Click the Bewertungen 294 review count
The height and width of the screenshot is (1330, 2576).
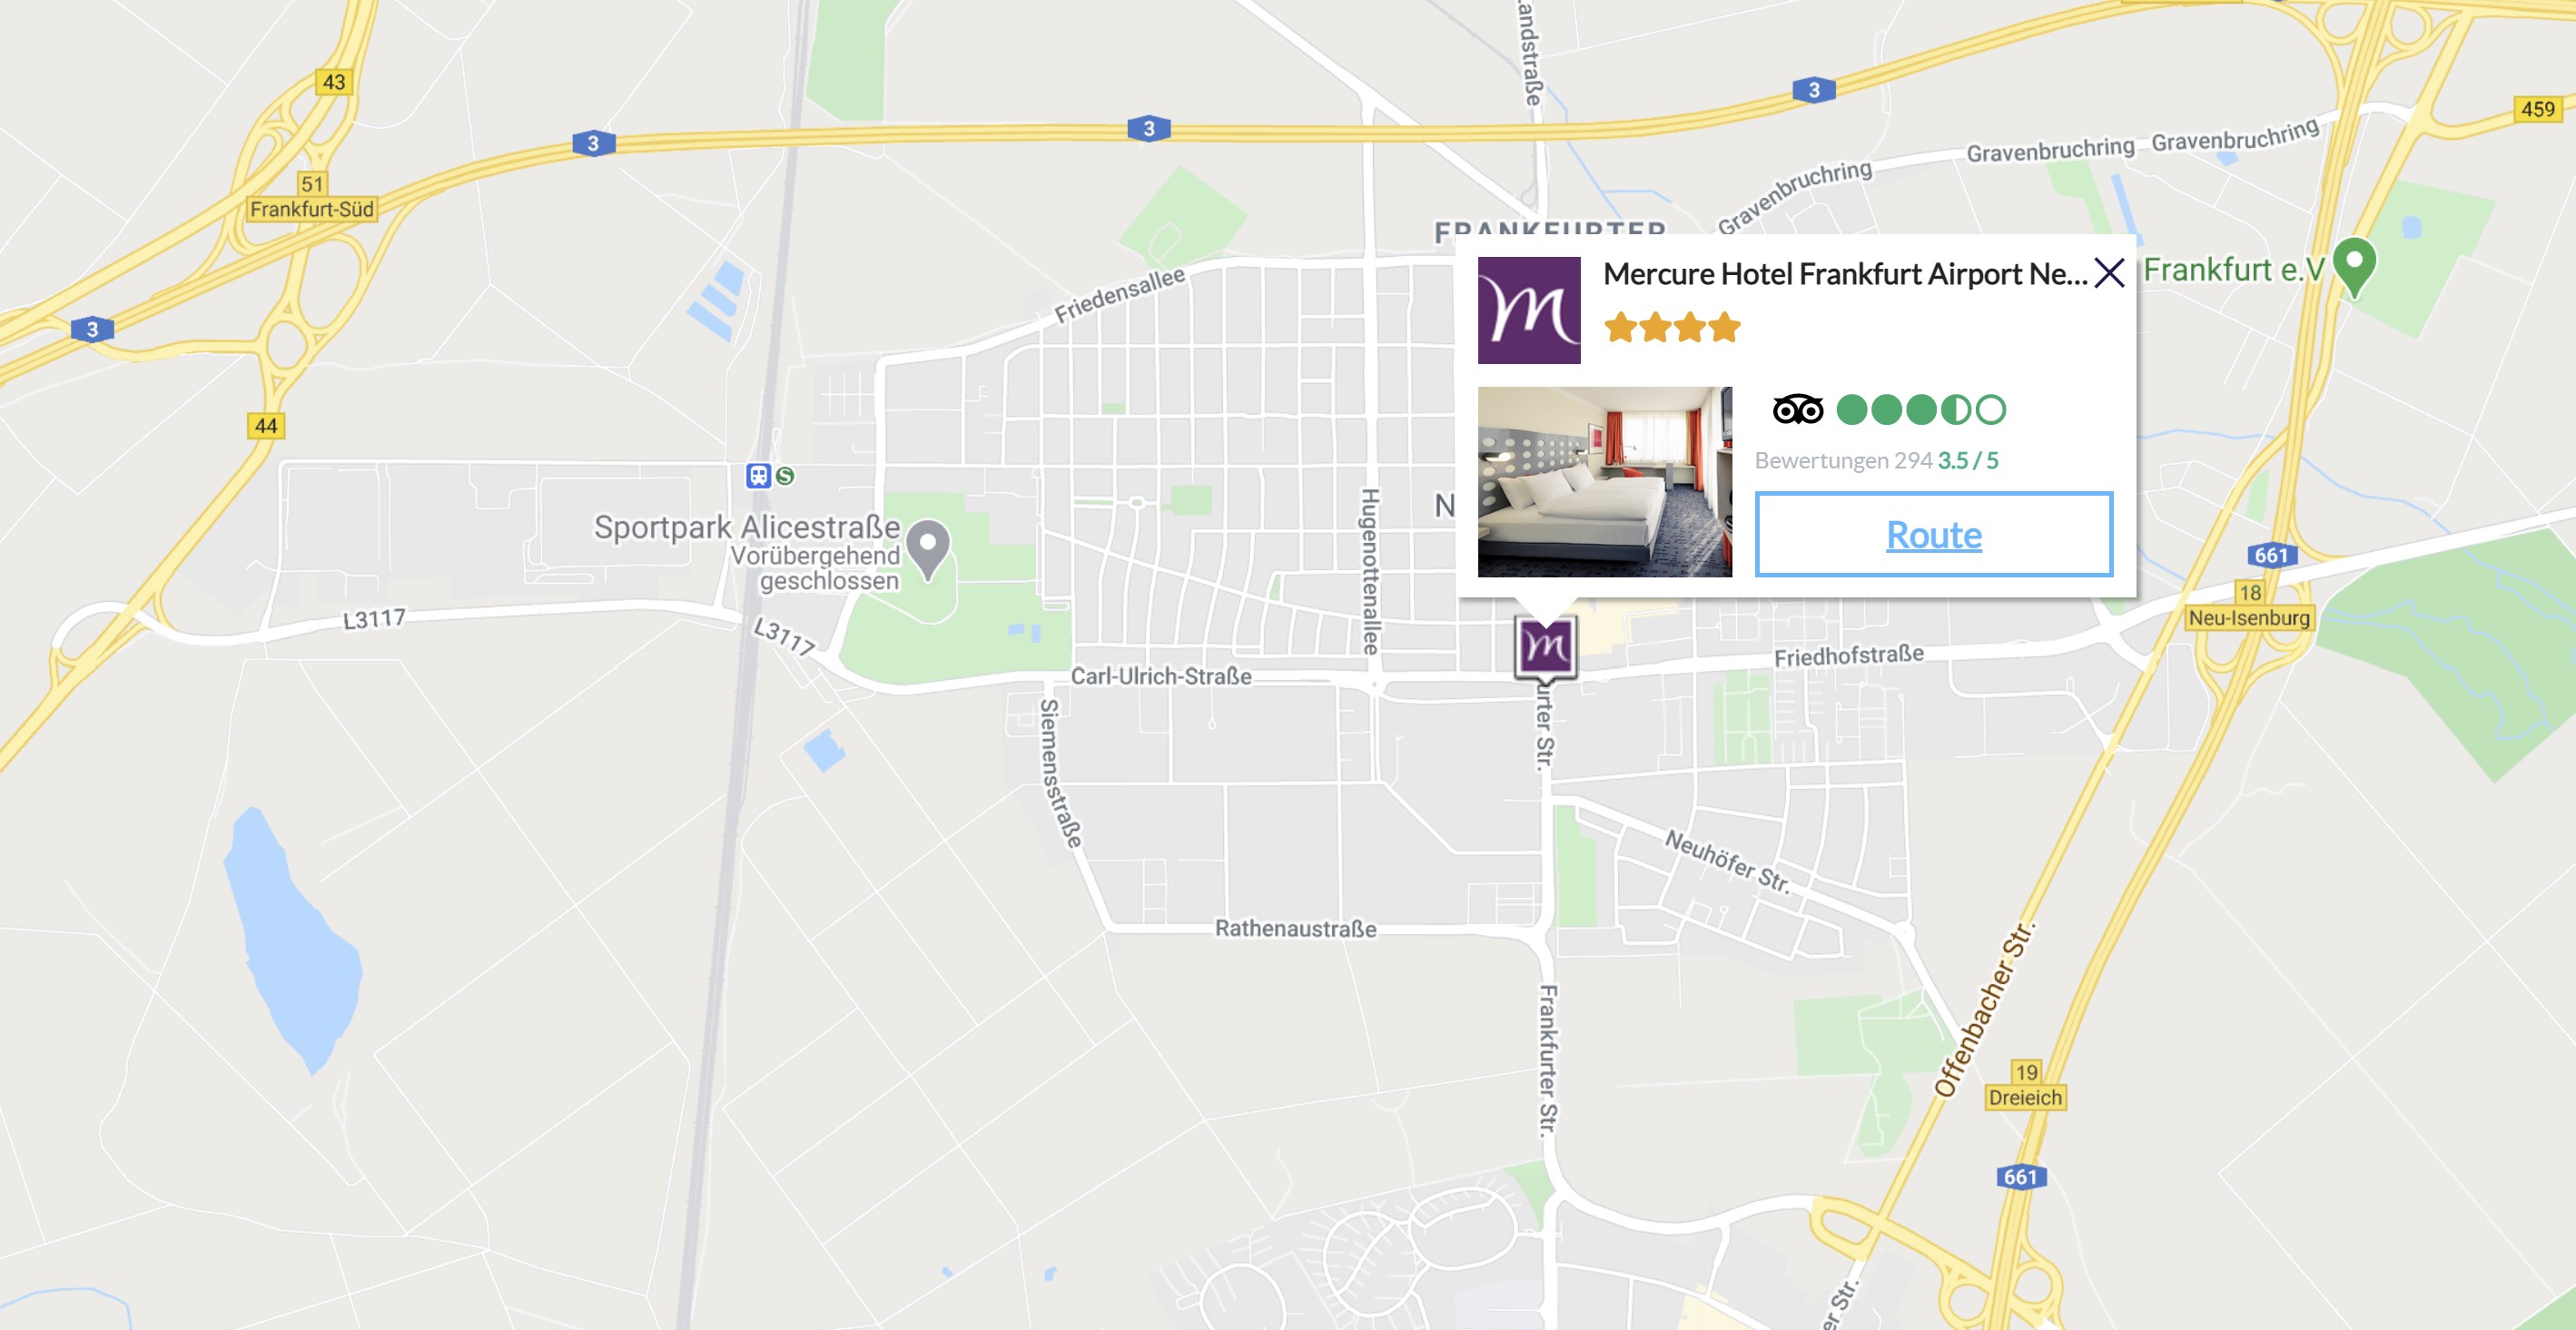1843,460
